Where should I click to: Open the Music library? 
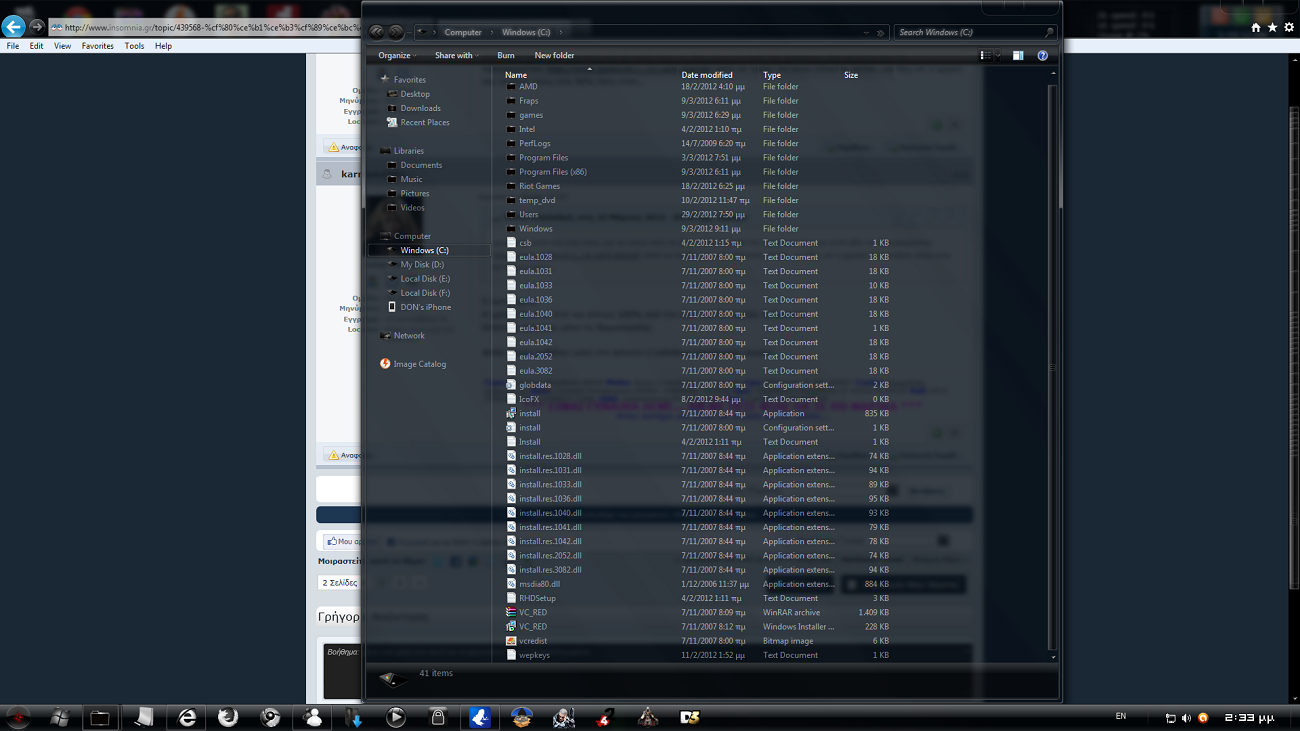click(411, 179)
